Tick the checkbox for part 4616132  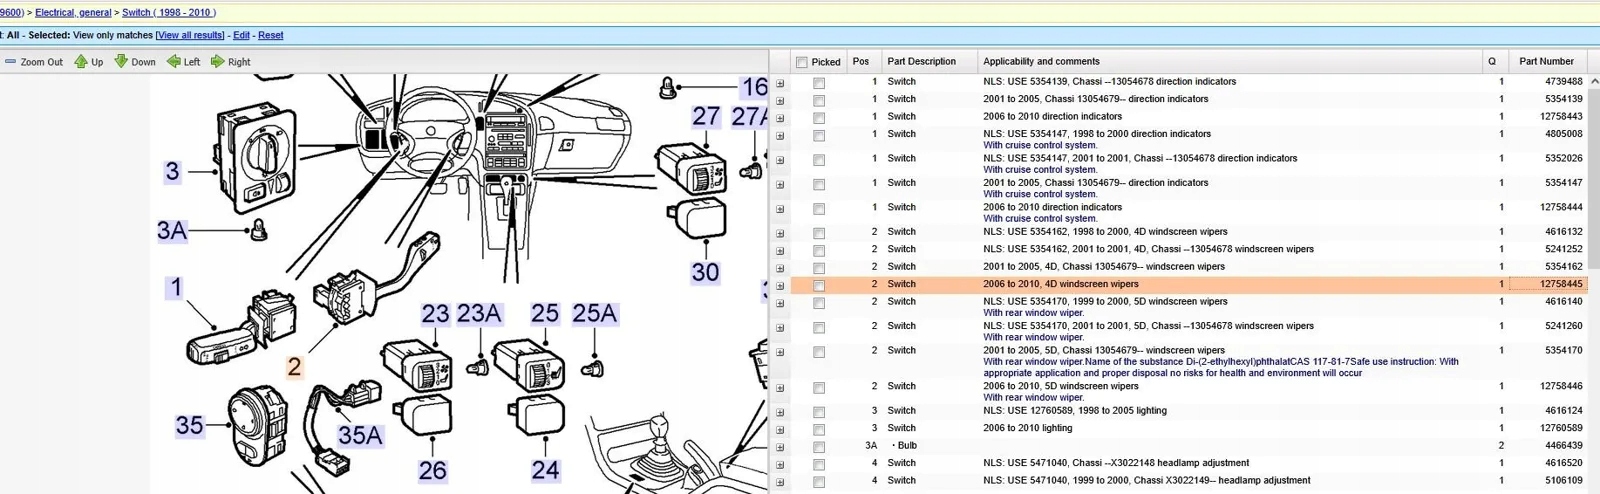(x=819, y=233)
